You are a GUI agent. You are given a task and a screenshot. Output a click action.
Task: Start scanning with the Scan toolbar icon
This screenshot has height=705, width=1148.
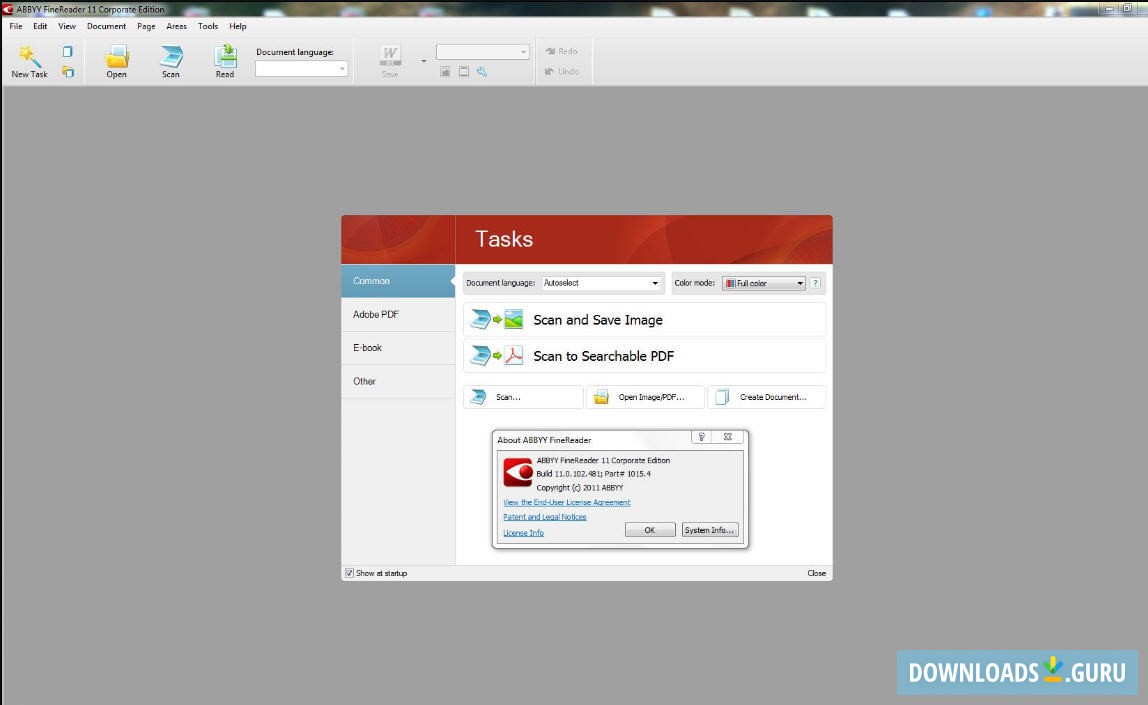[x=171, y=61]
